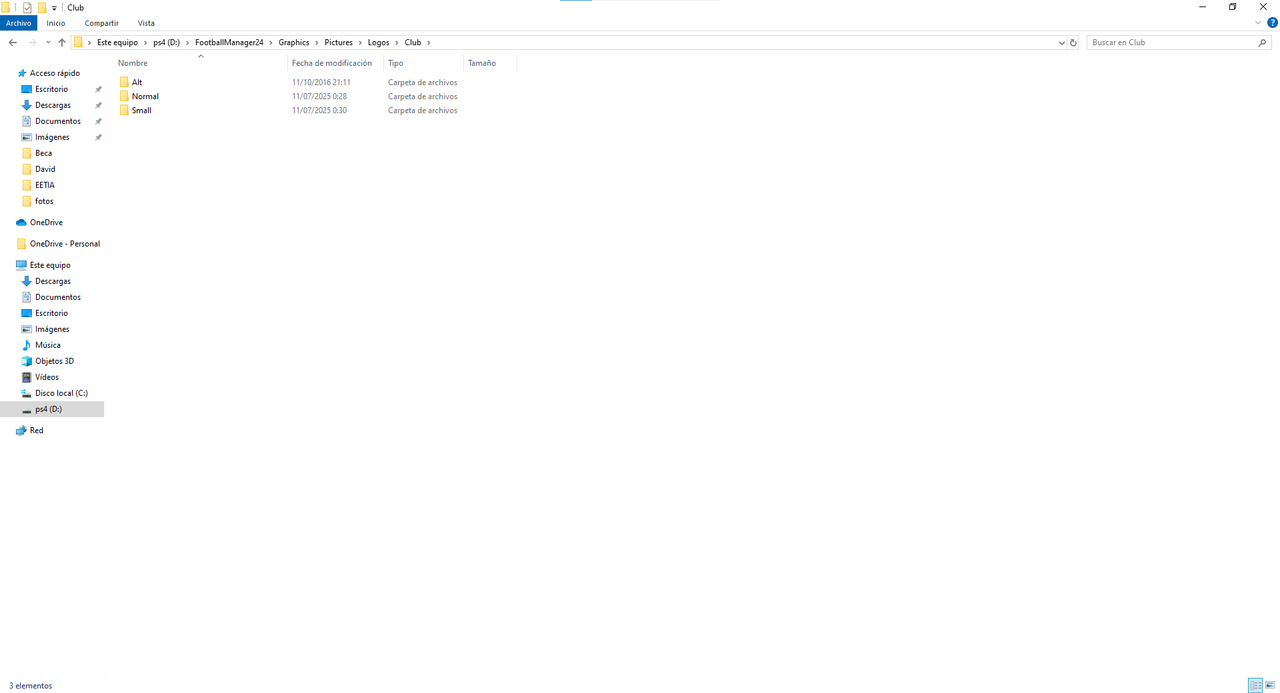Click Este equipo in the breadcrumb path
1280x693 pixels.
pyautogui.click(x=117, y=43)
